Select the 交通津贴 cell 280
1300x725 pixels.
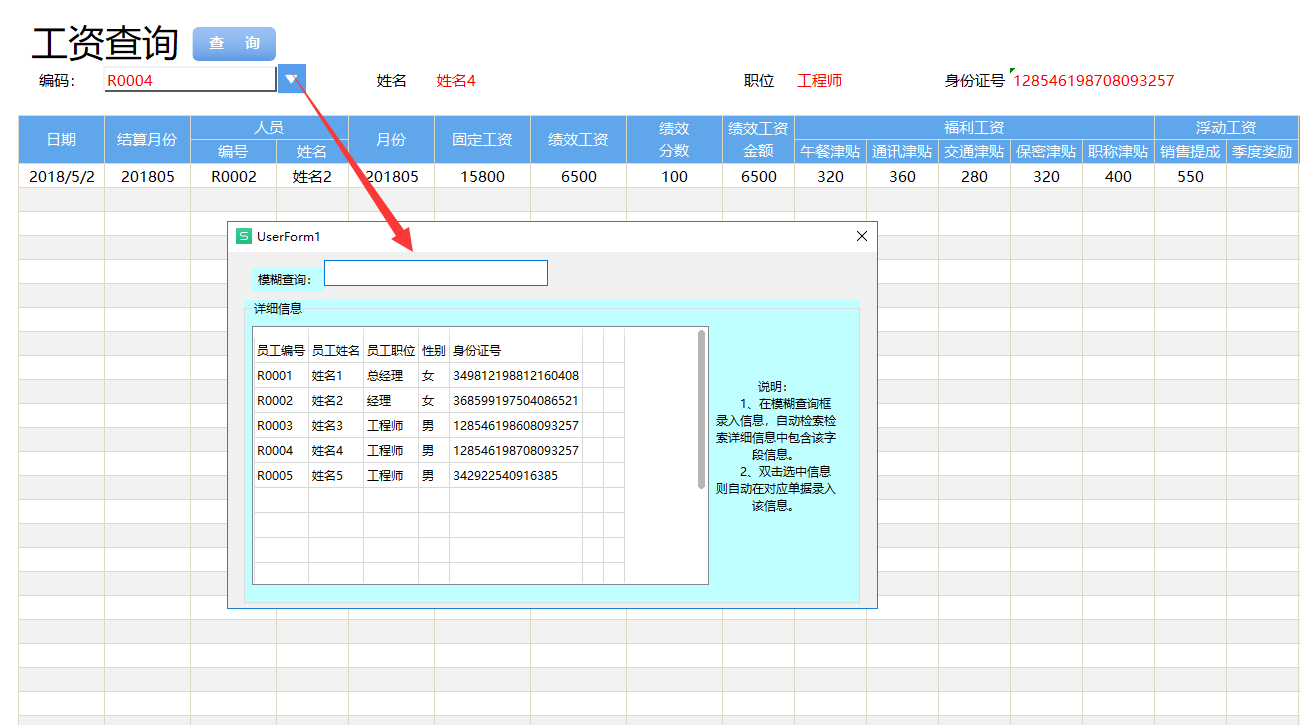pyautogui.click(x=975, y=176)
